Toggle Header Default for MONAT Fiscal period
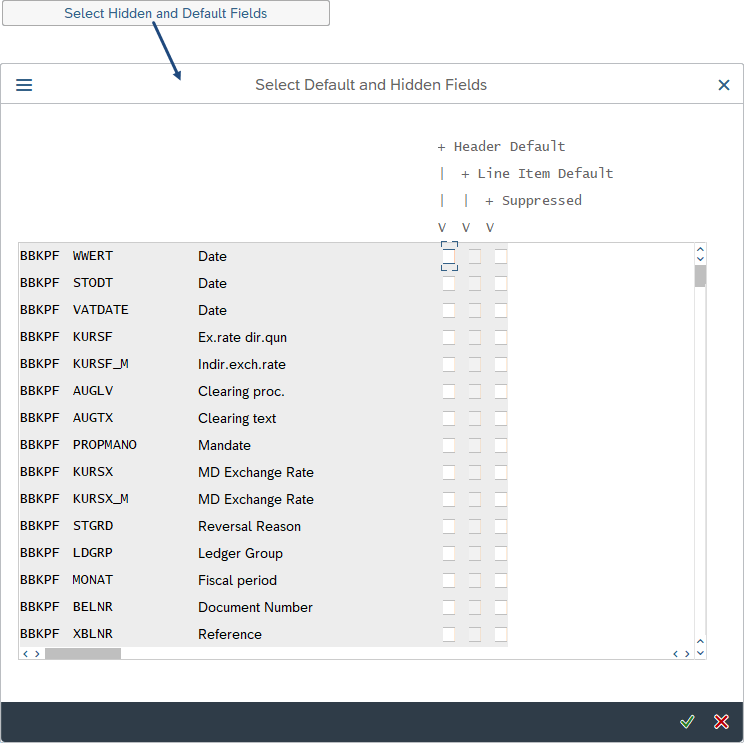Viewport: 744px width, 743px height. [x=449, y=581]
